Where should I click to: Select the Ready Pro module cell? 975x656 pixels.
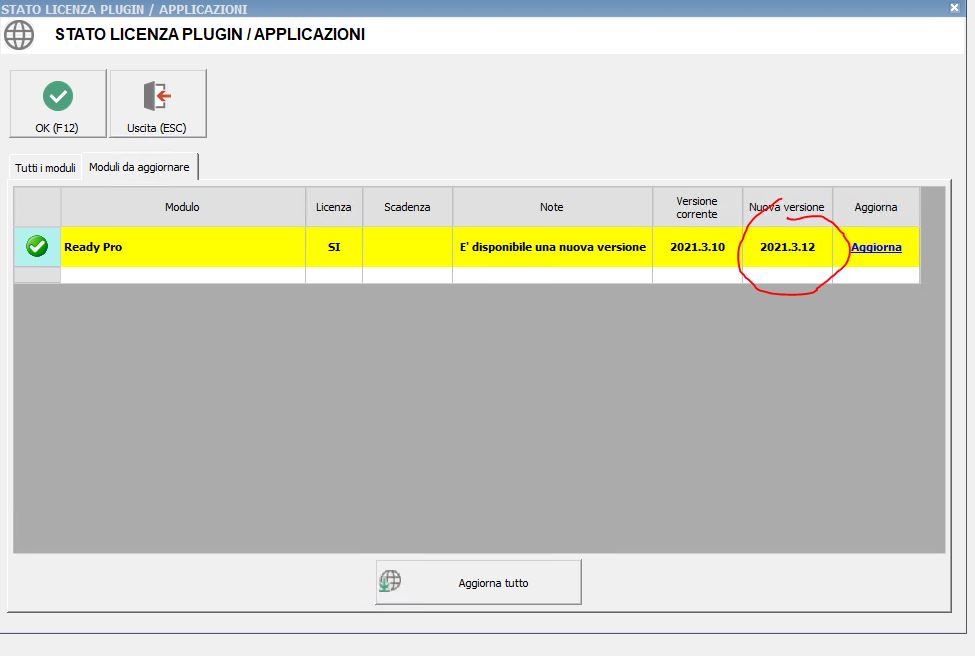point(183,247)
